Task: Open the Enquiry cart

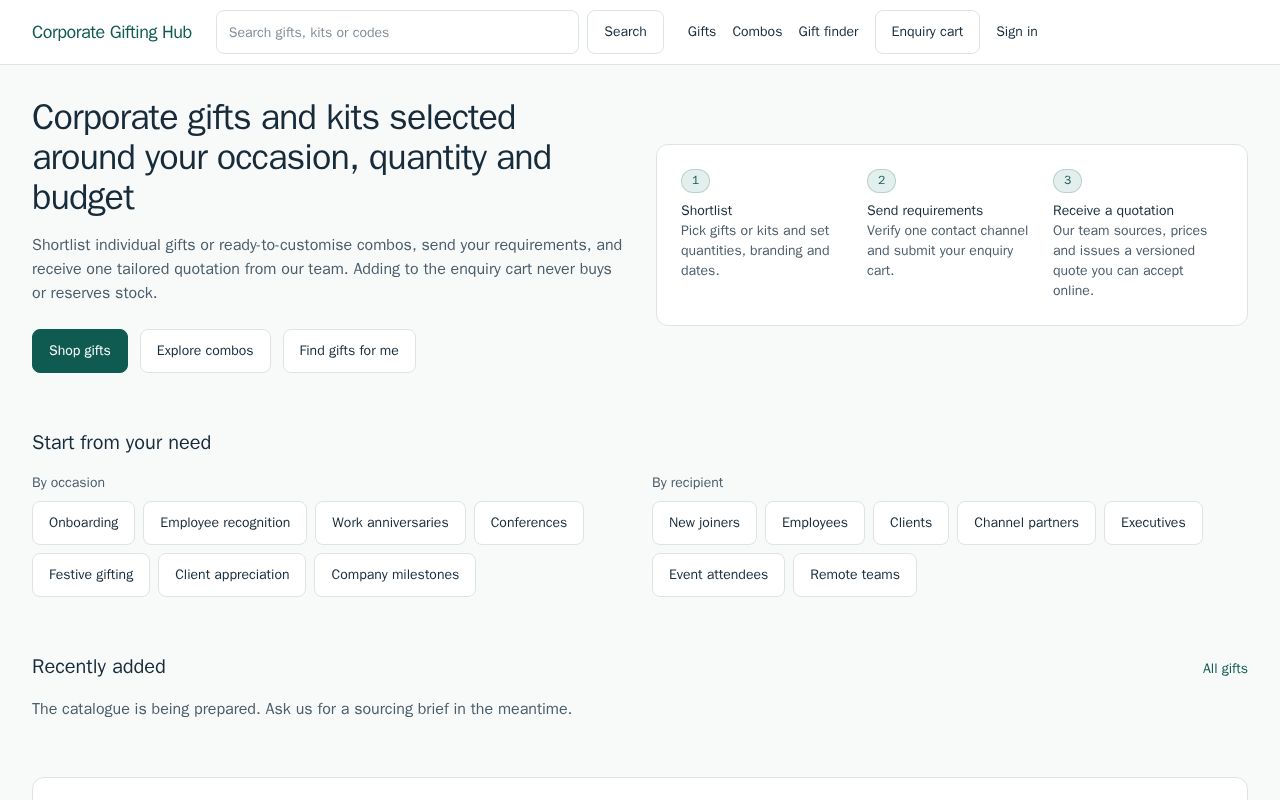Action: tap(927, 32)
